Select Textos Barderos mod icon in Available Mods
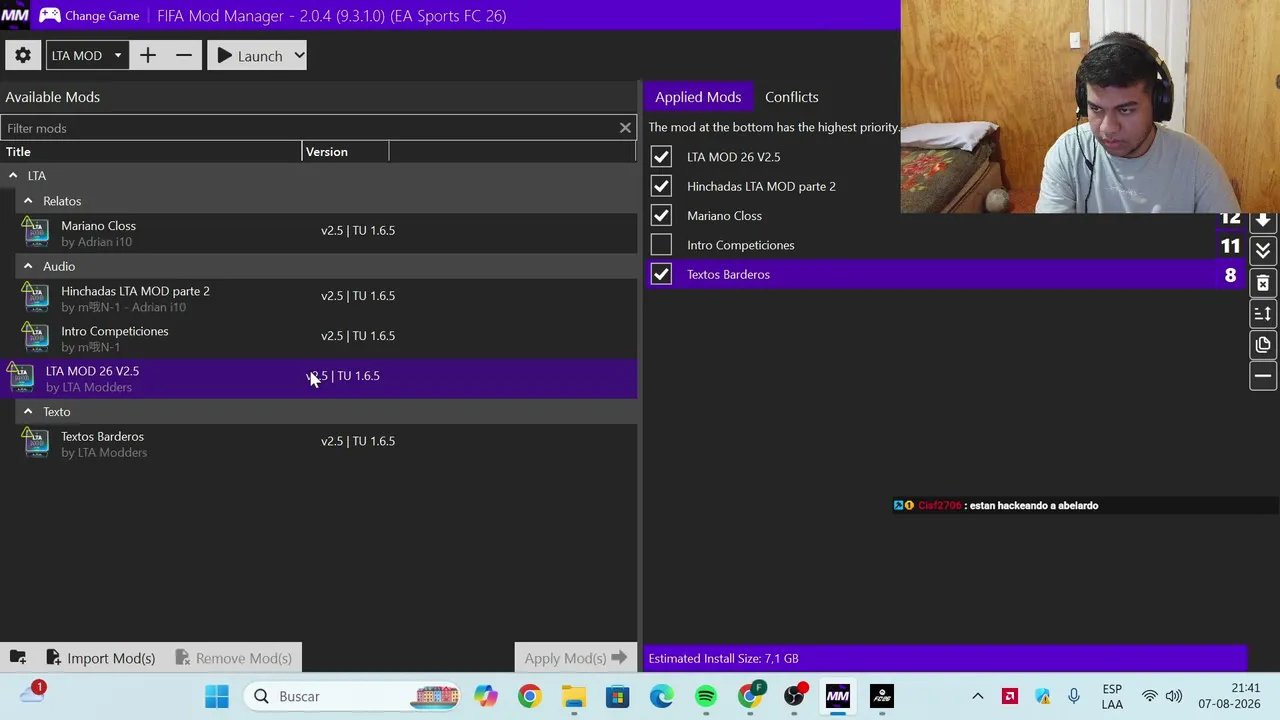 coord(36,443)
